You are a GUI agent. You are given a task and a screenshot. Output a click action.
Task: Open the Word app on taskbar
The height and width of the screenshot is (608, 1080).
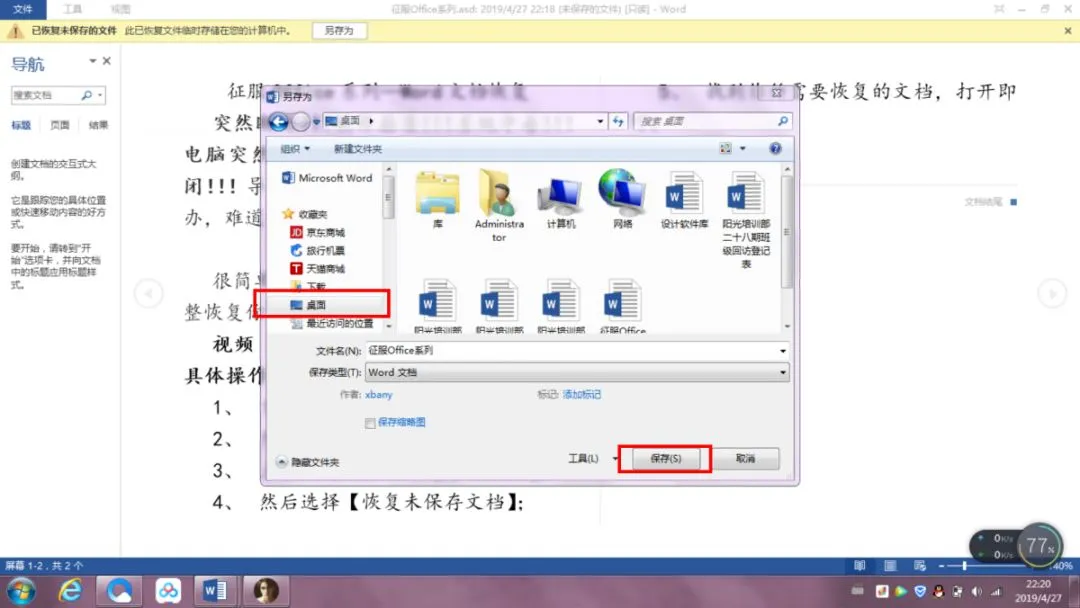point(215,591)
